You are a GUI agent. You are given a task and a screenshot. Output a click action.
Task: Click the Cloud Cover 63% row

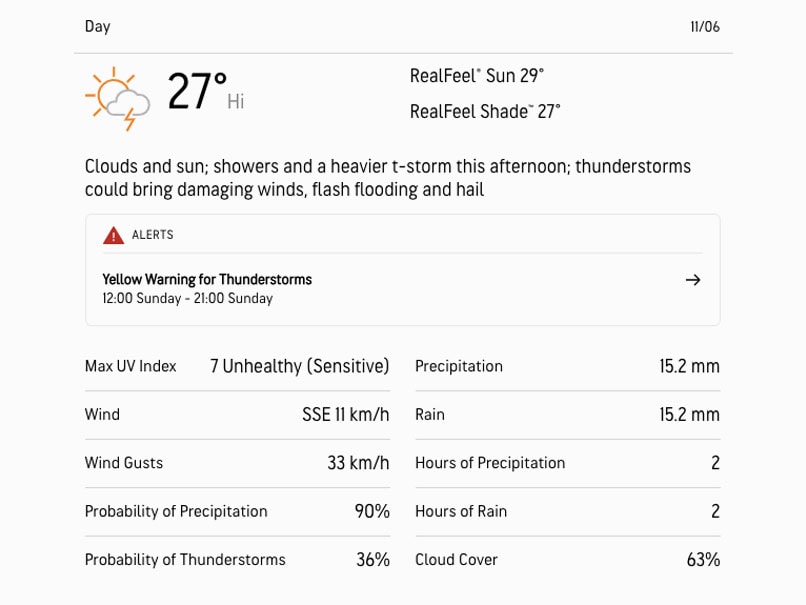567,560
